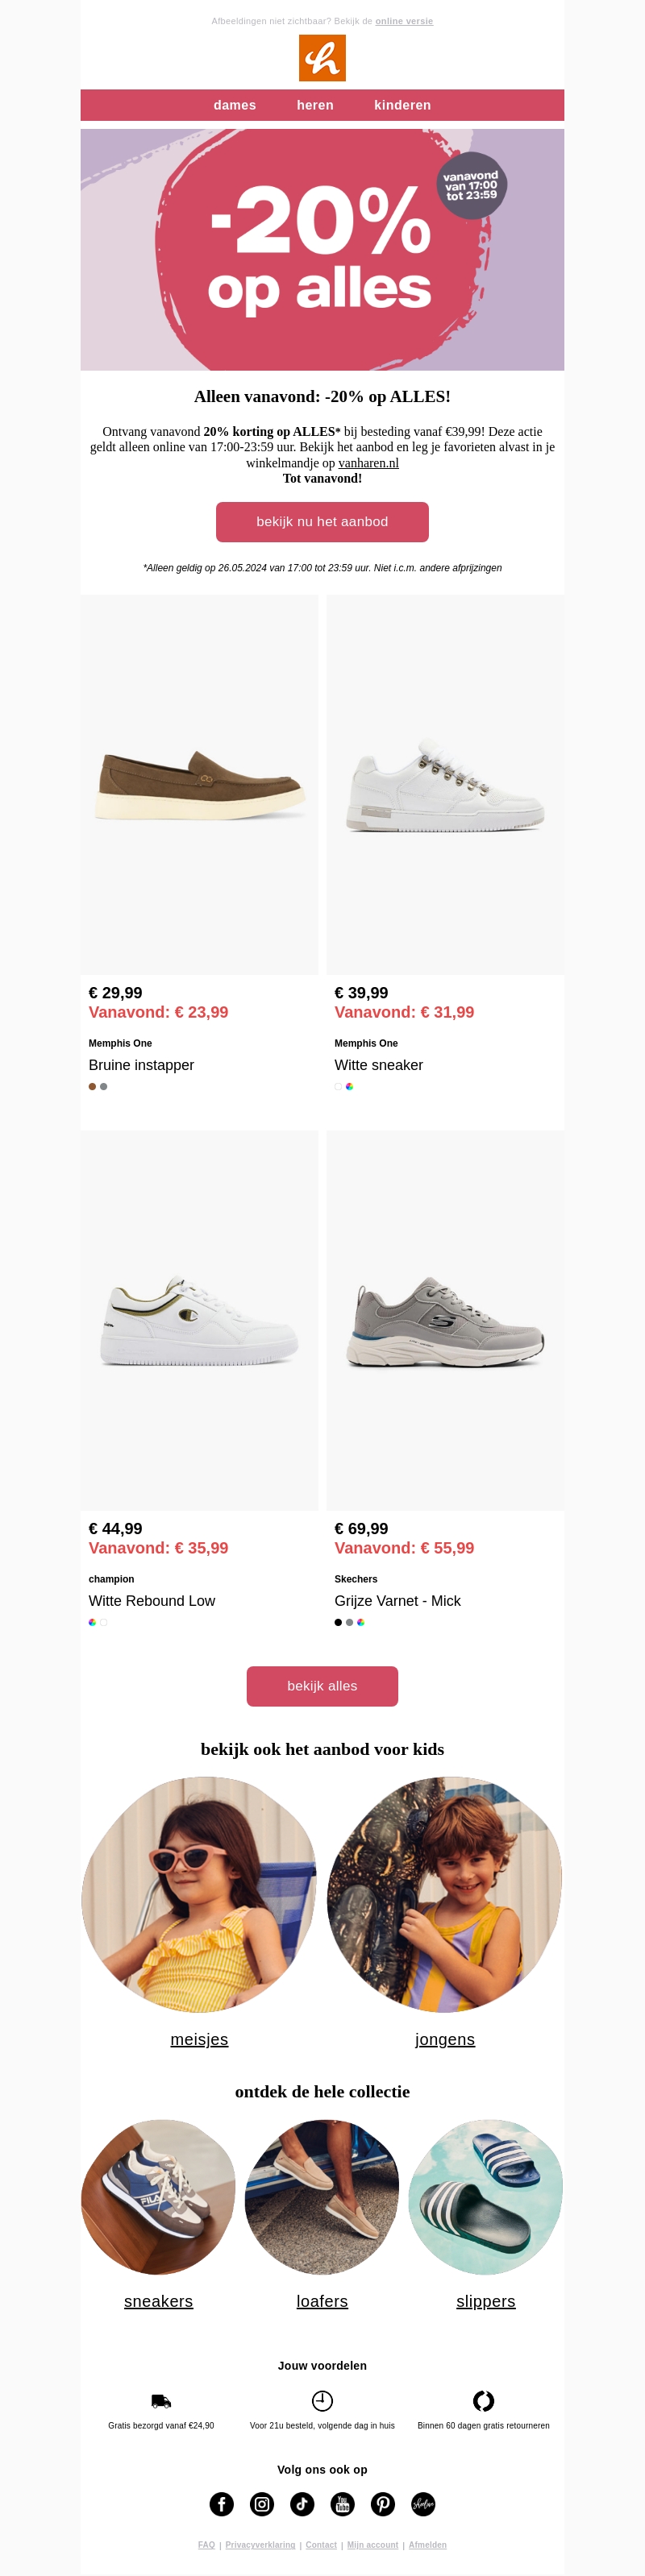Screen dimensions: 645x2576
Task: Open the meisjes kids photo
Action: pyautogui.click(x=199, y=1893)
